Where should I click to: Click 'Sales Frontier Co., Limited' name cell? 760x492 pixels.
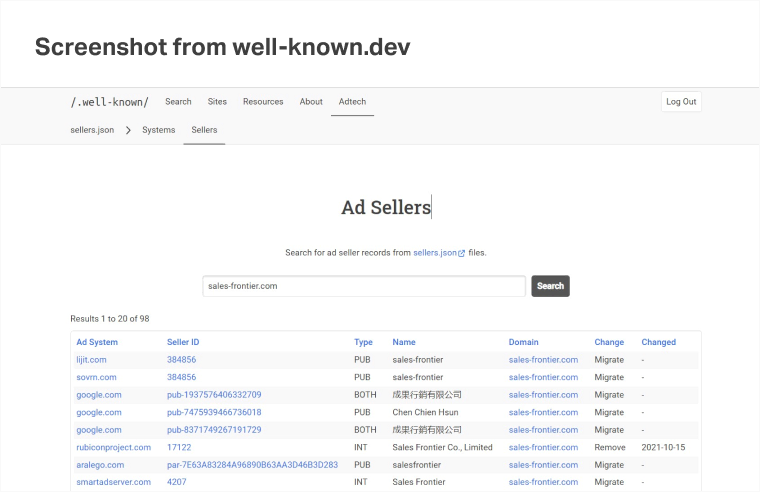click(x=442, y=447)
